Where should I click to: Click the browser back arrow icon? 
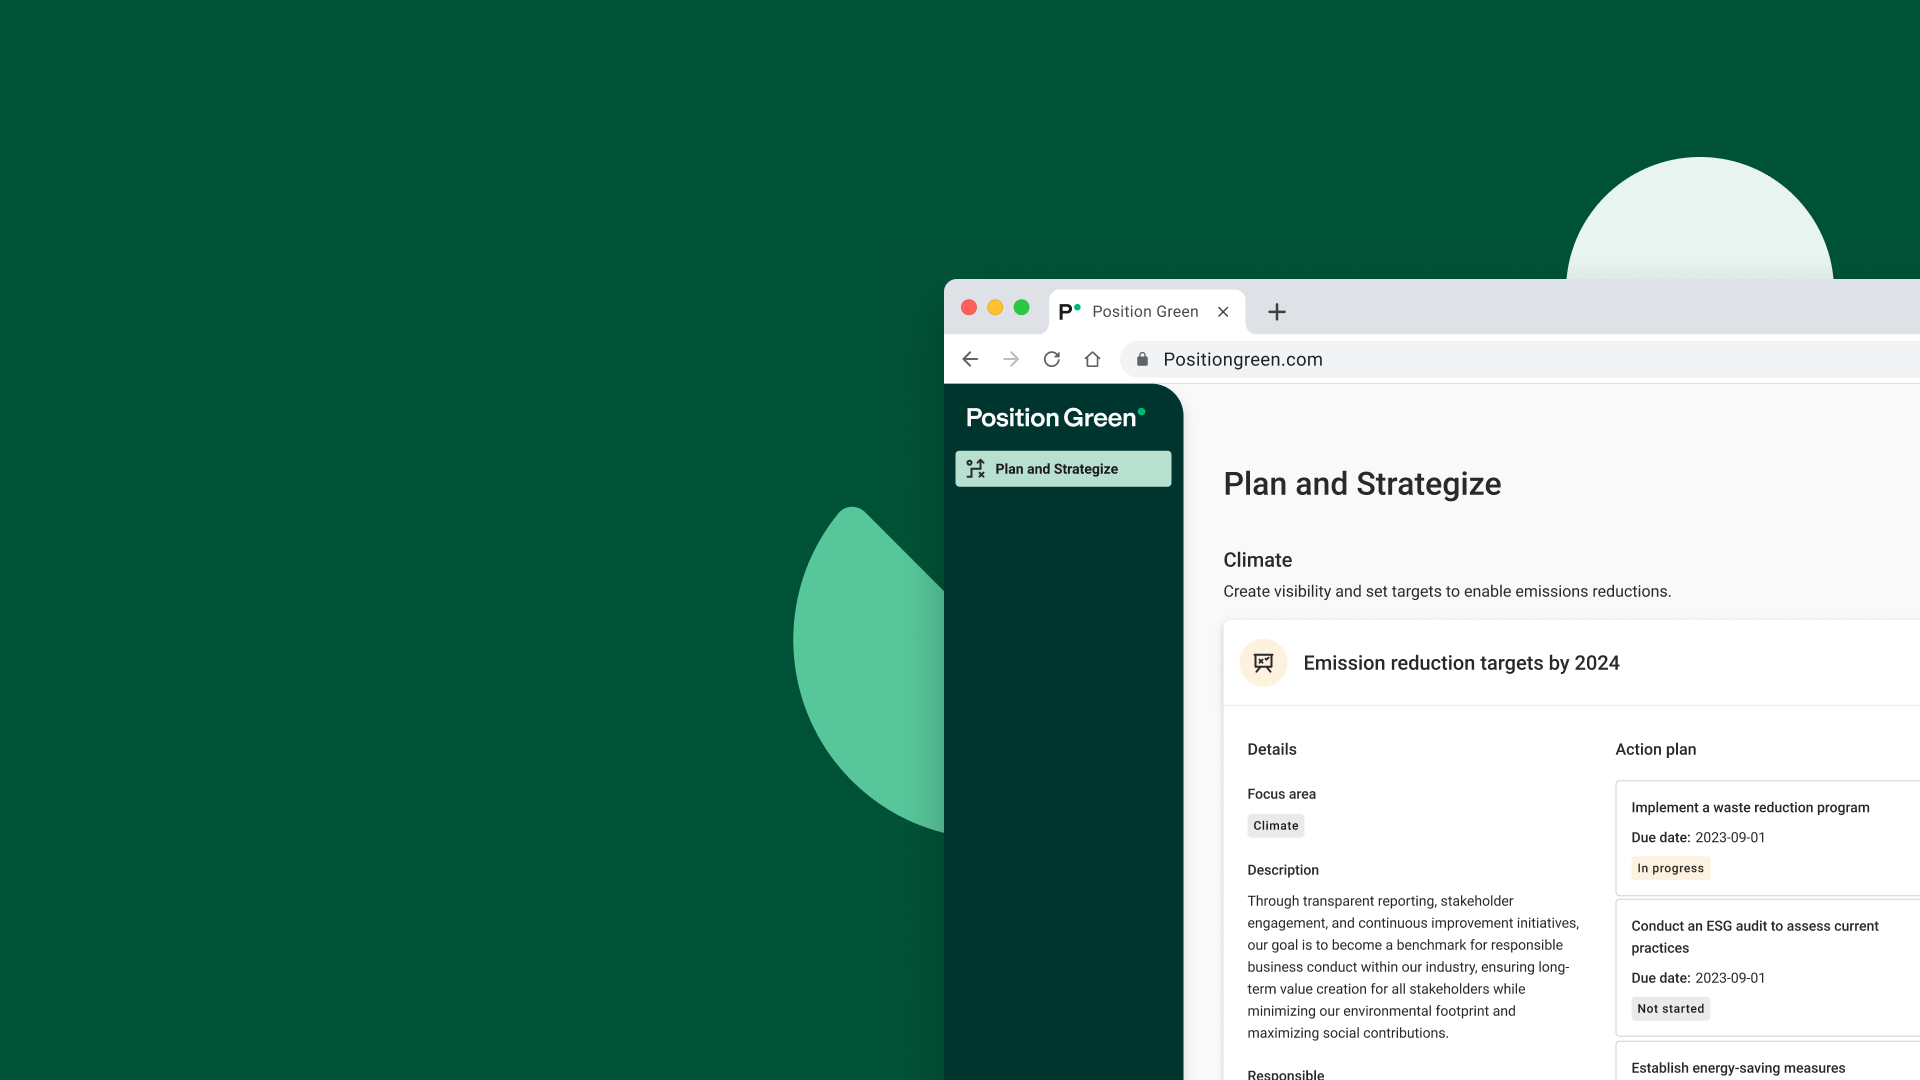971,360
